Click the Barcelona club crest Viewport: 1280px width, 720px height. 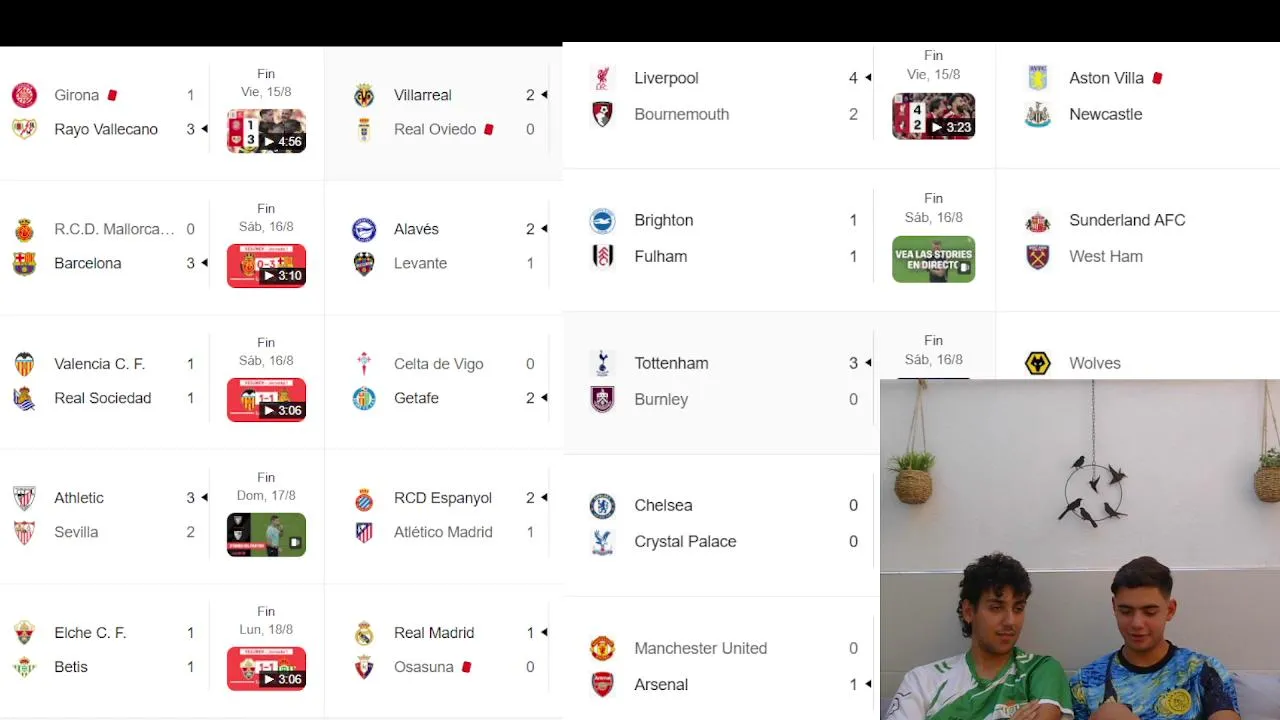point(24,263)
